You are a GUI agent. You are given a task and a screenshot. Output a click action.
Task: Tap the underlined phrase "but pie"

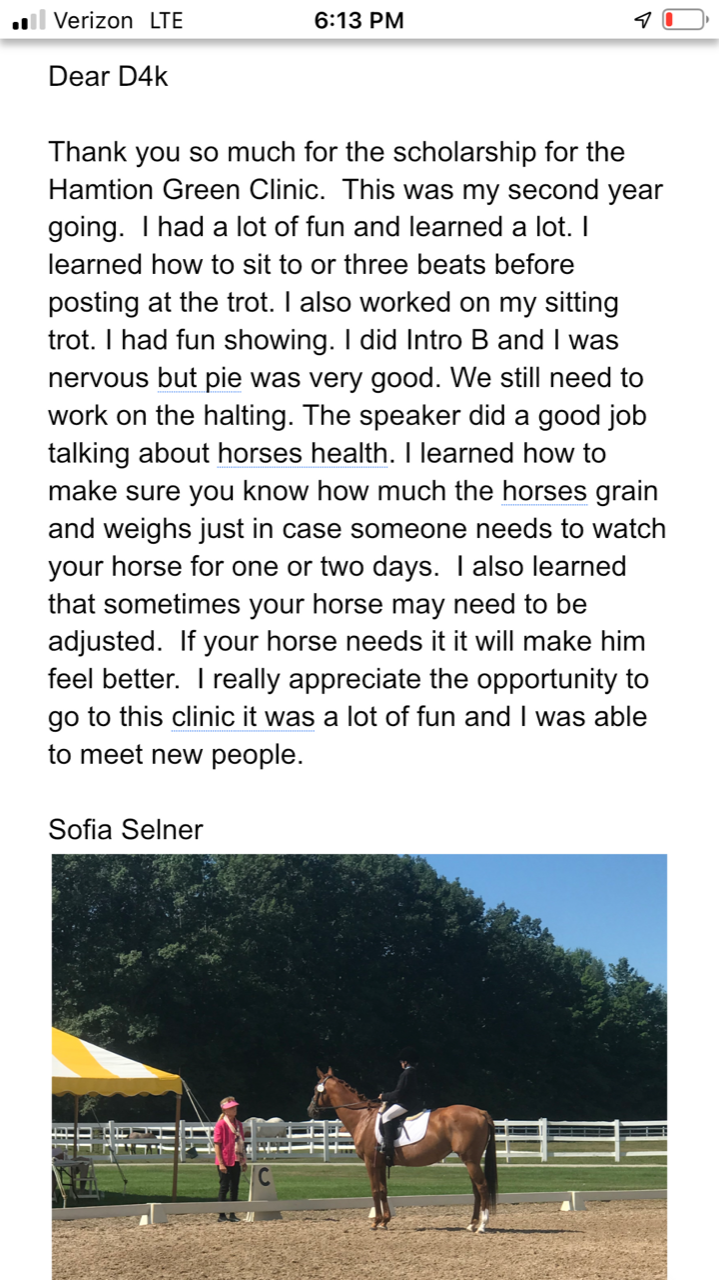tap(201, 378)
